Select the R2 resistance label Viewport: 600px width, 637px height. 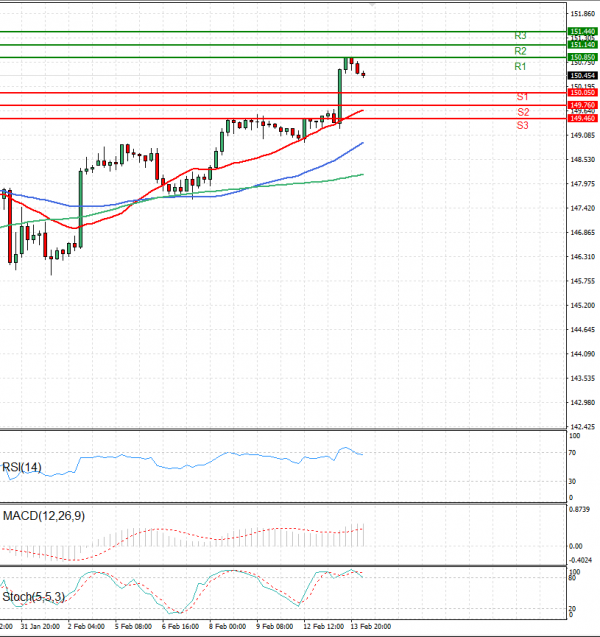(x=520, y=51)
